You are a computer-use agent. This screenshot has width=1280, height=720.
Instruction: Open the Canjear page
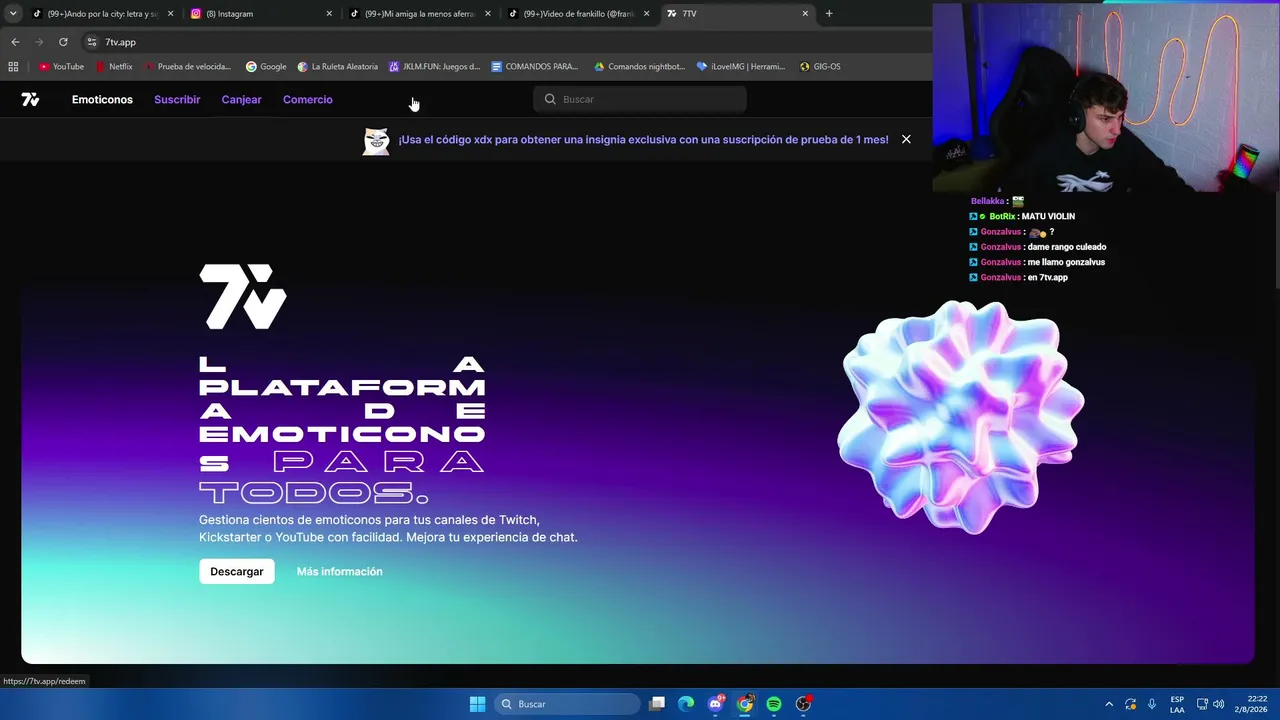pyautogui.click(x=241, y=100)
